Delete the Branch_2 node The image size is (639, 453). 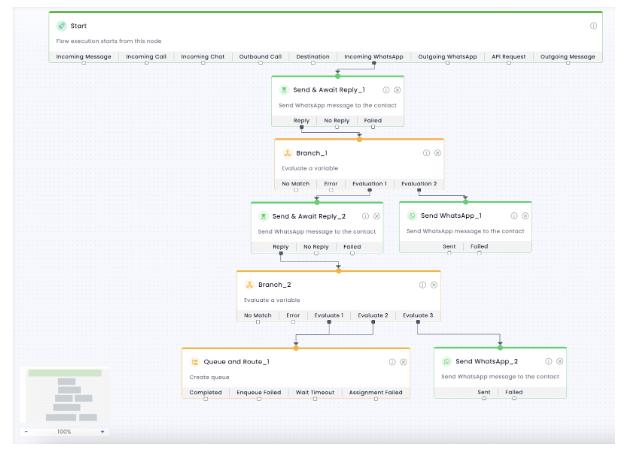[x=433, y=285]
